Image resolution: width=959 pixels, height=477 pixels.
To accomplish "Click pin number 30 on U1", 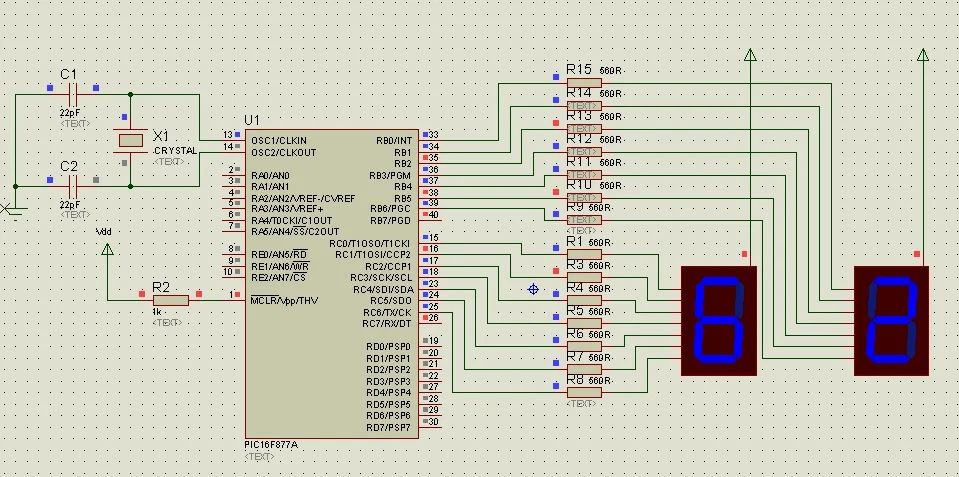I will pyautogui.click(x=434, y=421).
